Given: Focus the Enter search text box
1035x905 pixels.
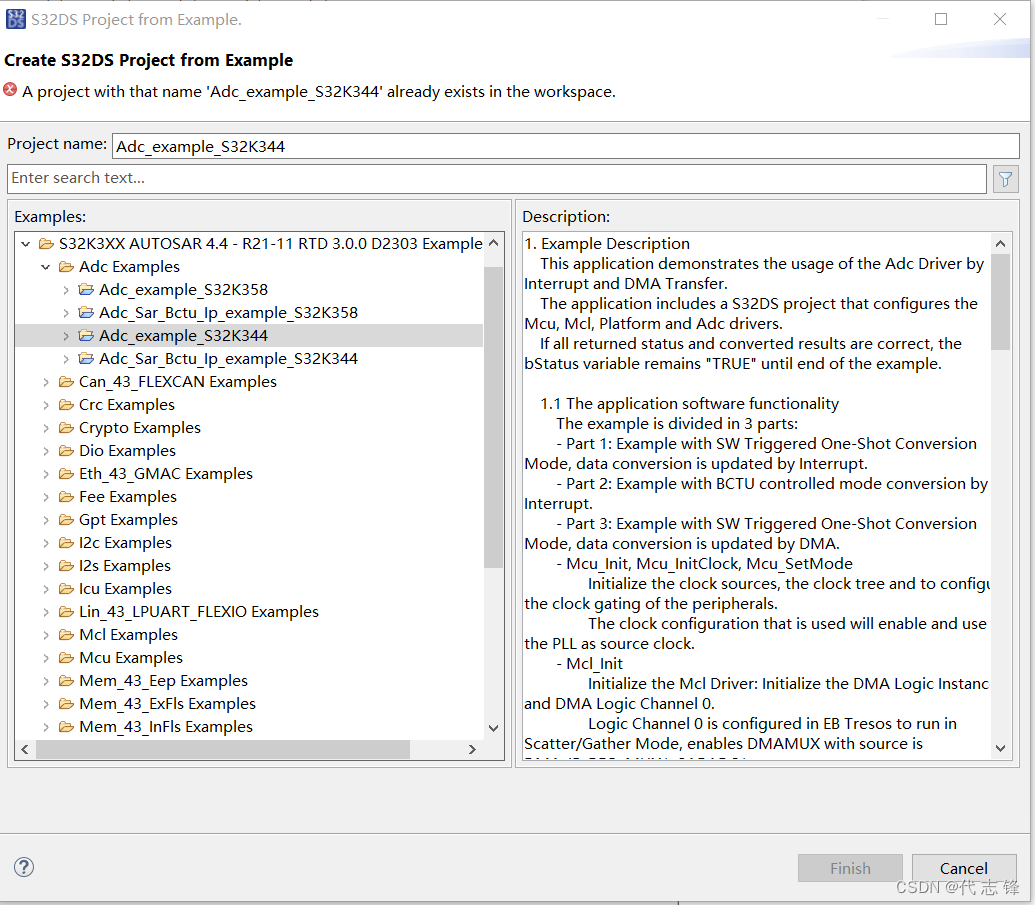Looking at the screenshot, I should (497, 178).
